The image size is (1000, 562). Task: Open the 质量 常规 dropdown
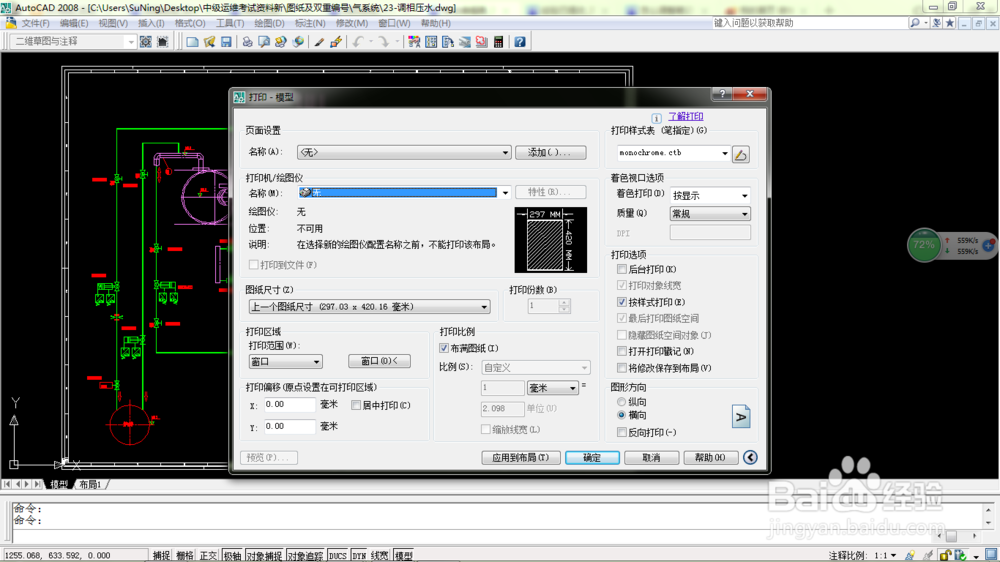pos(710,214)
